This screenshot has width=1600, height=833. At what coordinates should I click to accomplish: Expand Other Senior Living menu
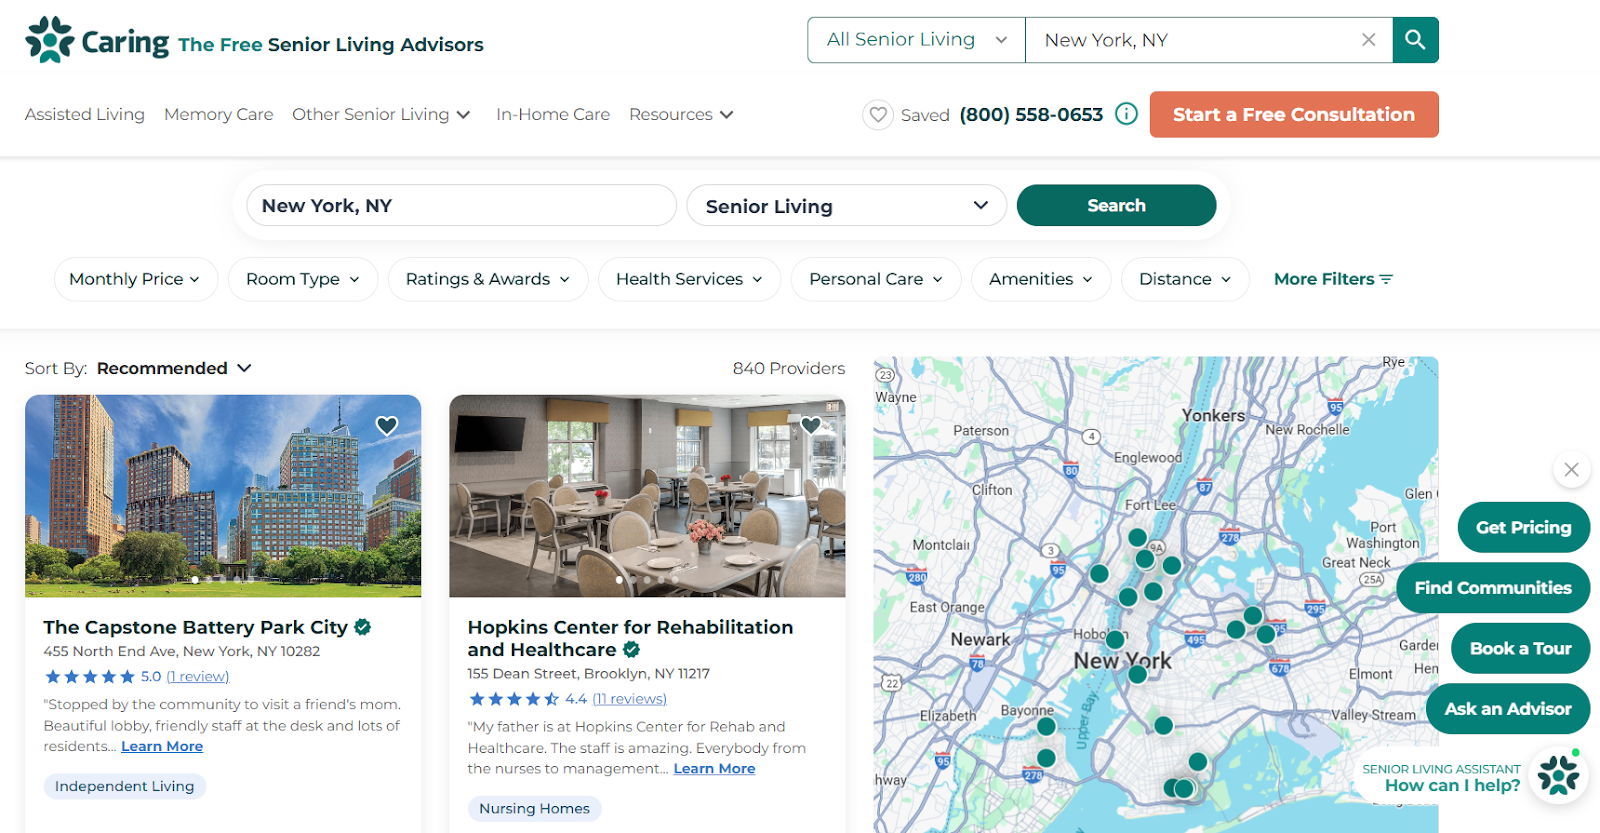click(x=381, y=115)
